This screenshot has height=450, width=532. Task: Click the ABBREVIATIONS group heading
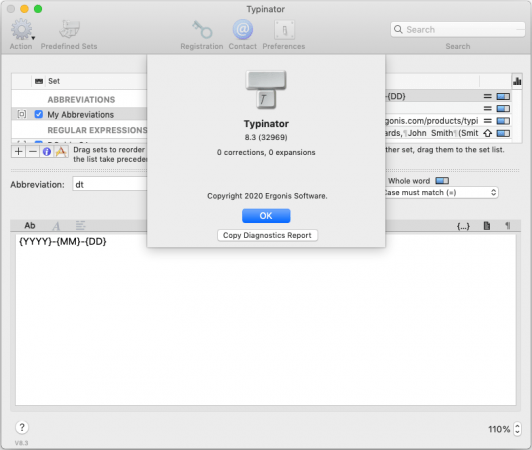[x=81, y=99]
